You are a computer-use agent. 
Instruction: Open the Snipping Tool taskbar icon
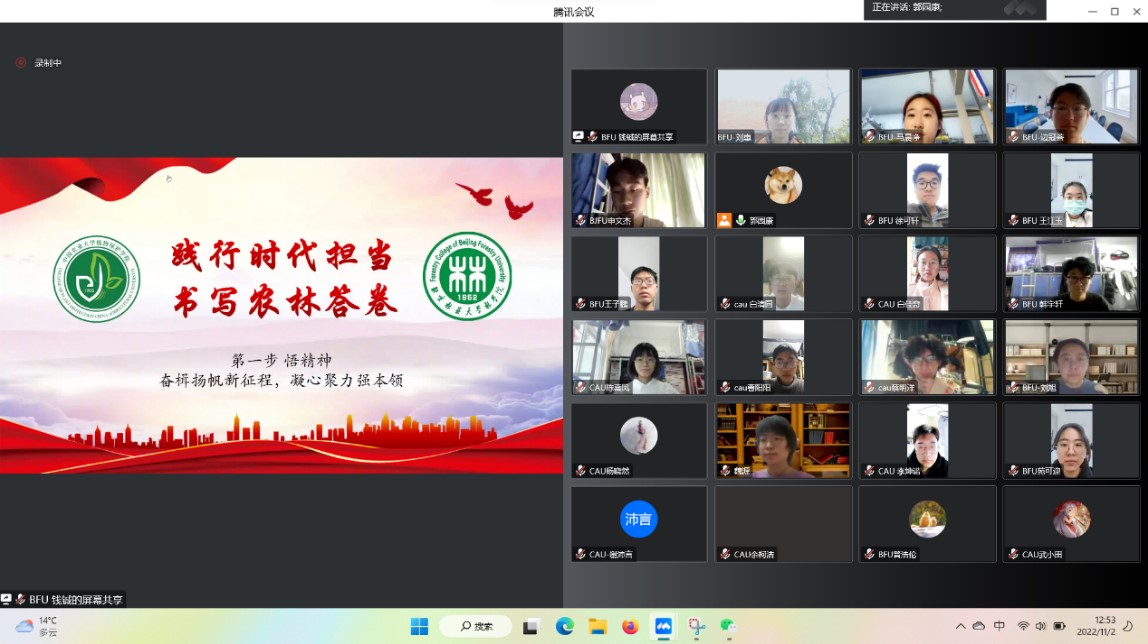click(696, 626)
